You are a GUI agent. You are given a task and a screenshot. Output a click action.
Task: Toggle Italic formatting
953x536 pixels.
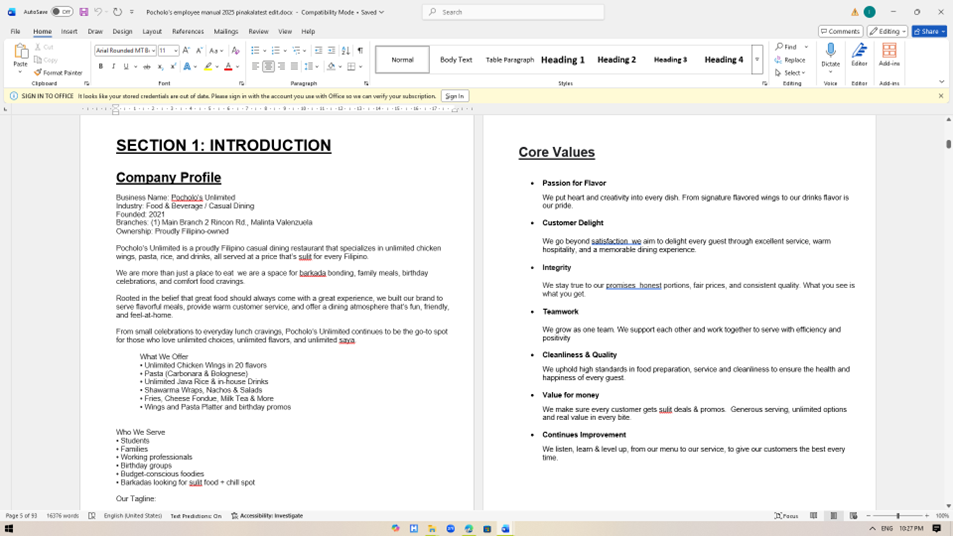113,67
